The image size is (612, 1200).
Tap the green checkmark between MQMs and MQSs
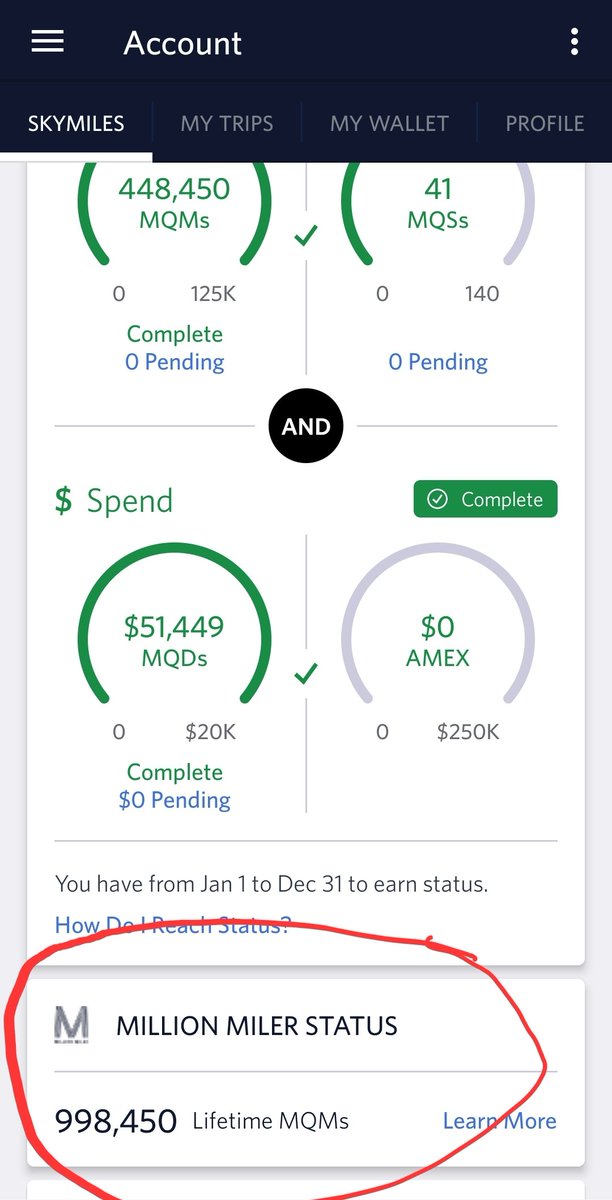click(306, 236)
